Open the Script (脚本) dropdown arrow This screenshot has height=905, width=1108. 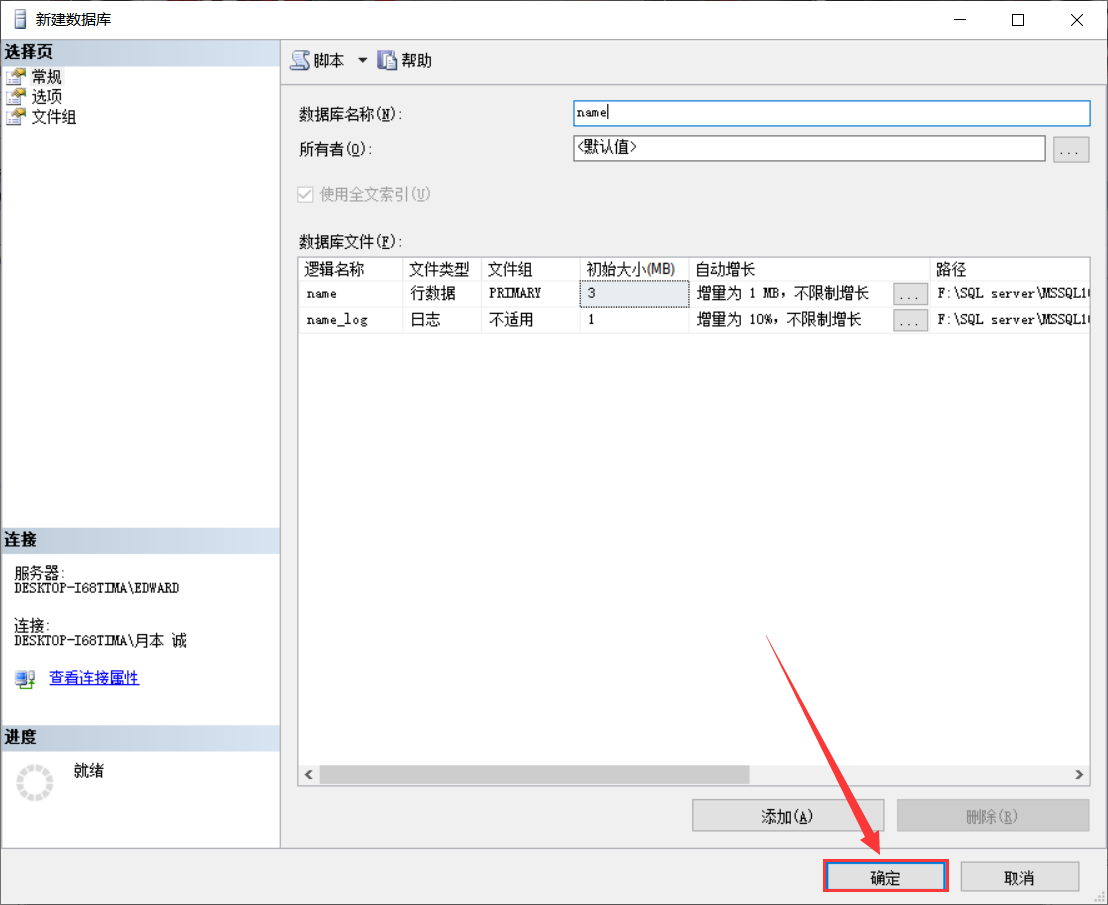[363, 61]
